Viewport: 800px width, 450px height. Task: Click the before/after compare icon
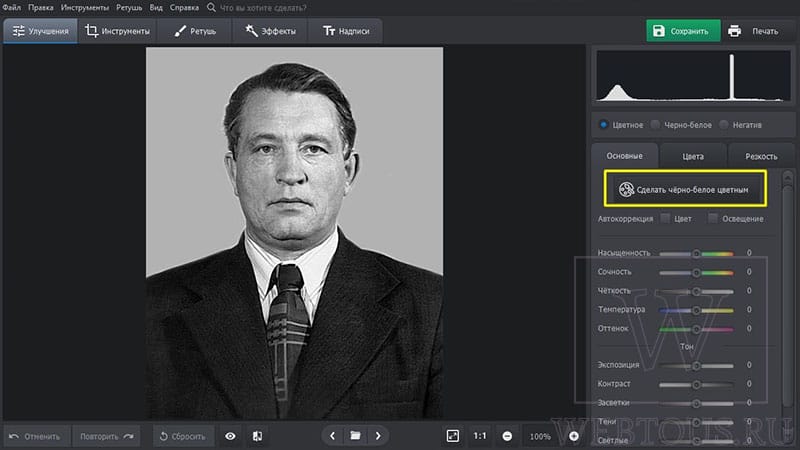tap(257, 436)
